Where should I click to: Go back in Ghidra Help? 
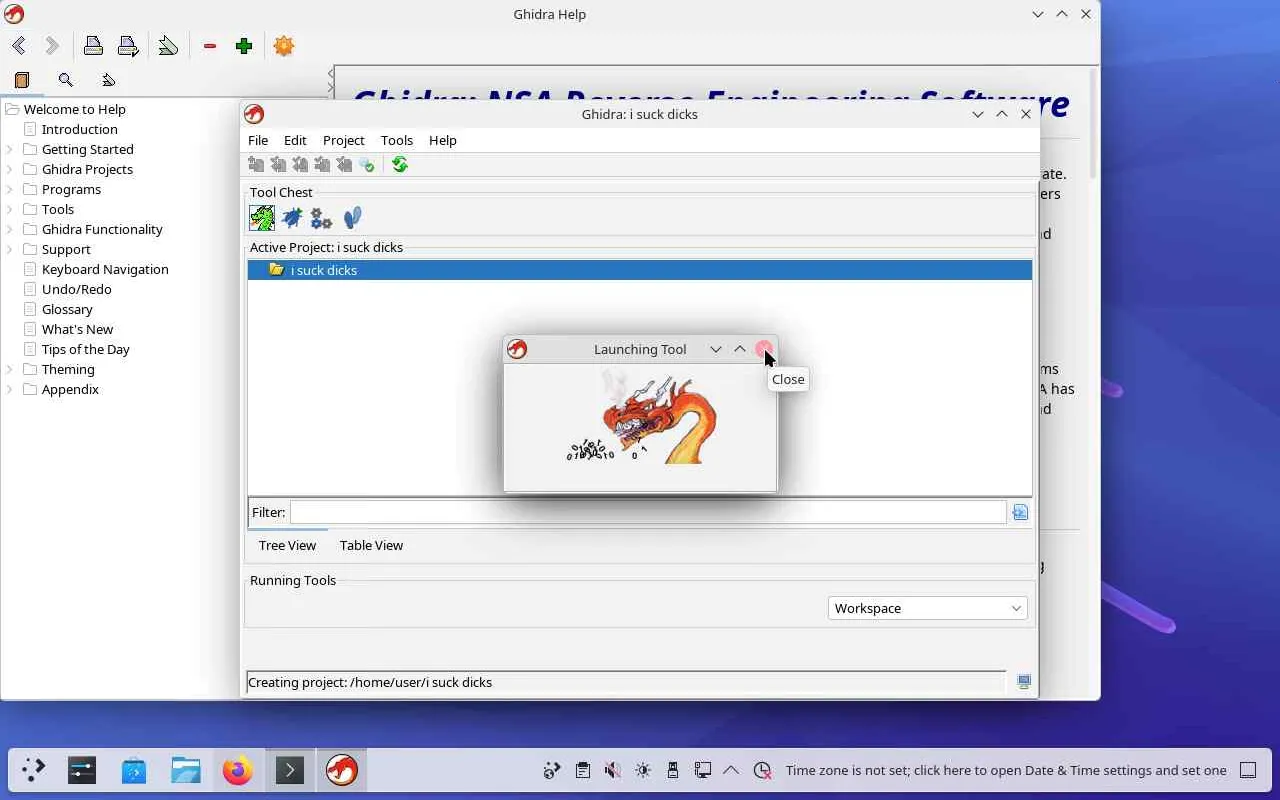tap(19, 46)
